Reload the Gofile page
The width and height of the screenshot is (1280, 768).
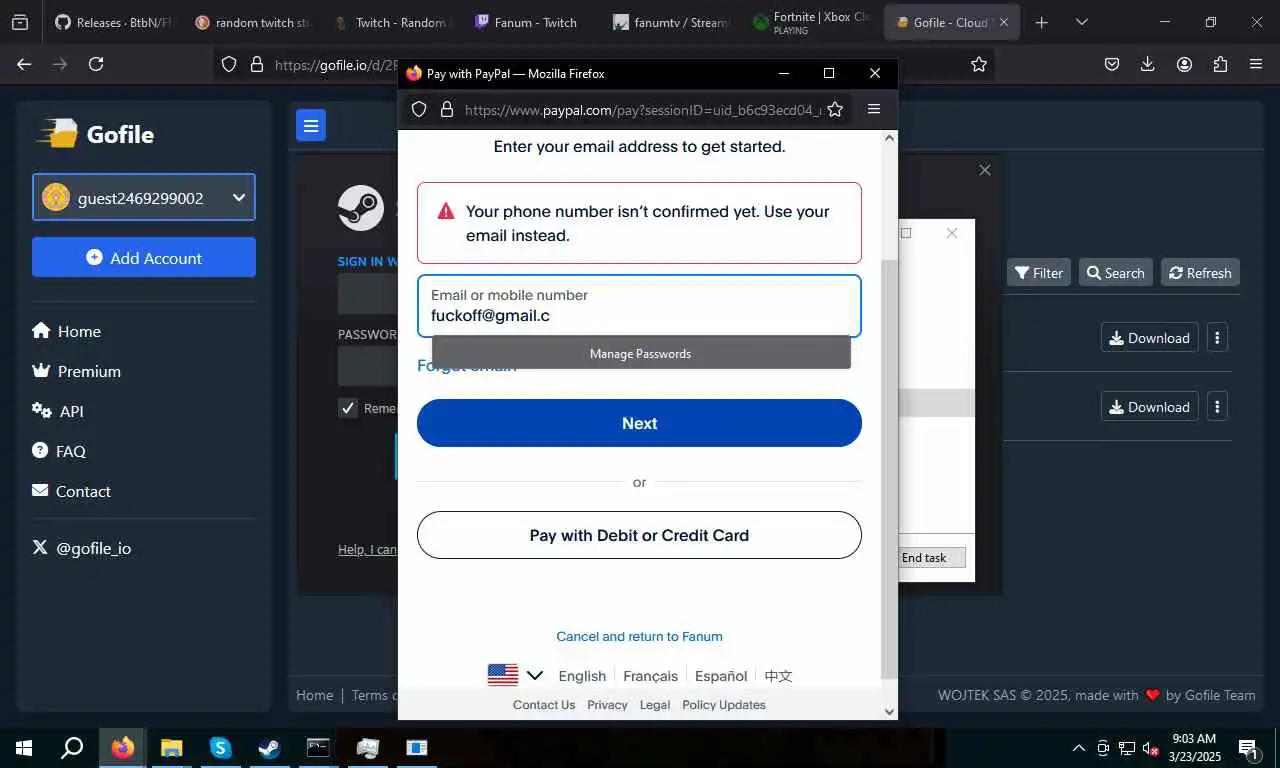96,64
